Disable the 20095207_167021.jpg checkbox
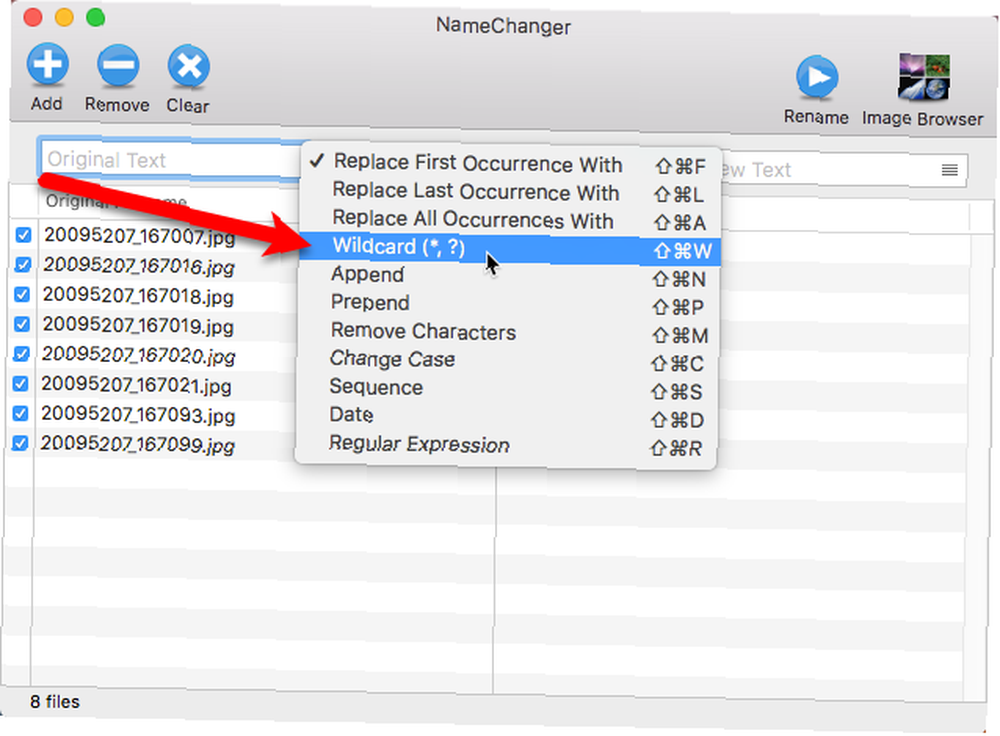The image size is (1000, 736). [x=21, y=383]
